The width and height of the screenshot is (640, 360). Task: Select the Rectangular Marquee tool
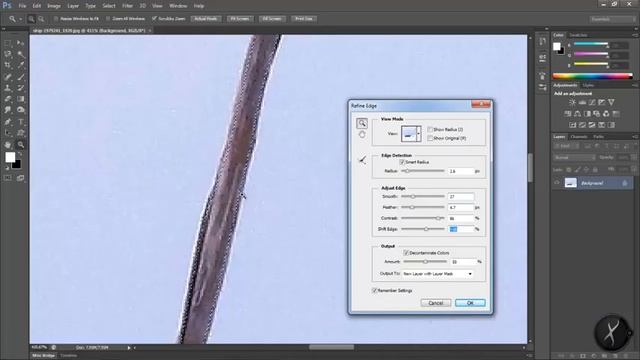[8, 43]
